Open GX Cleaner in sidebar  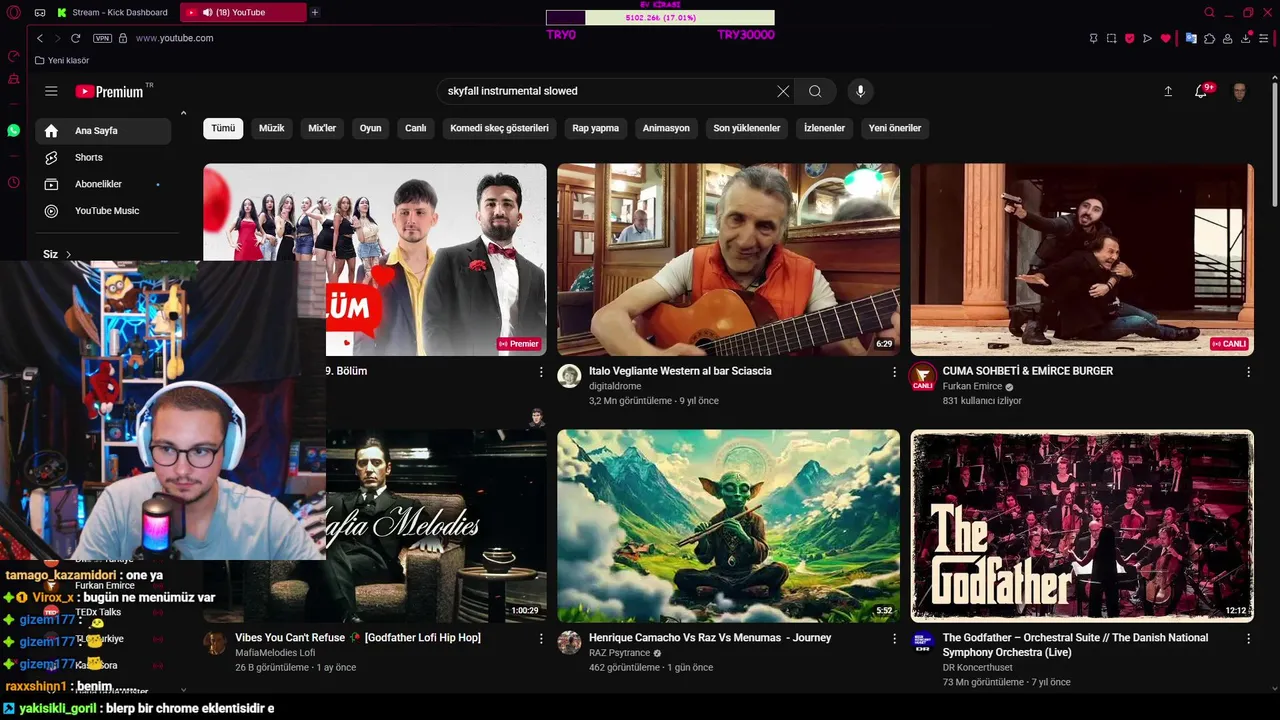click(x=14, y=79)
